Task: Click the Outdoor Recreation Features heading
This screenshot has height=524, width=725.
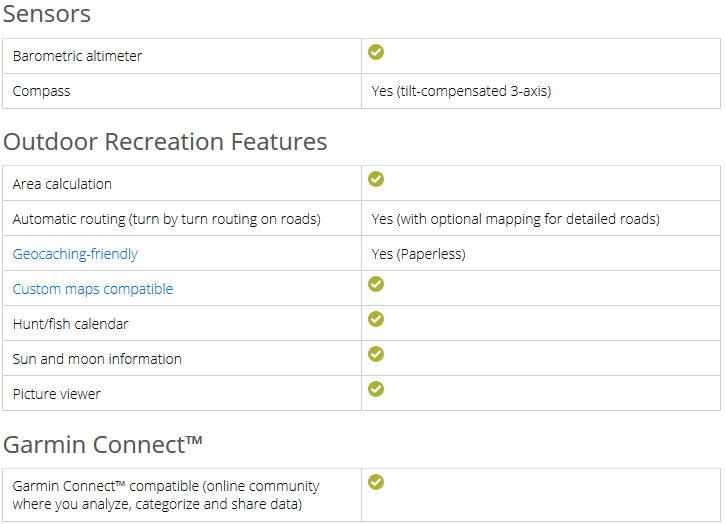Action: (x=165, y=141)
